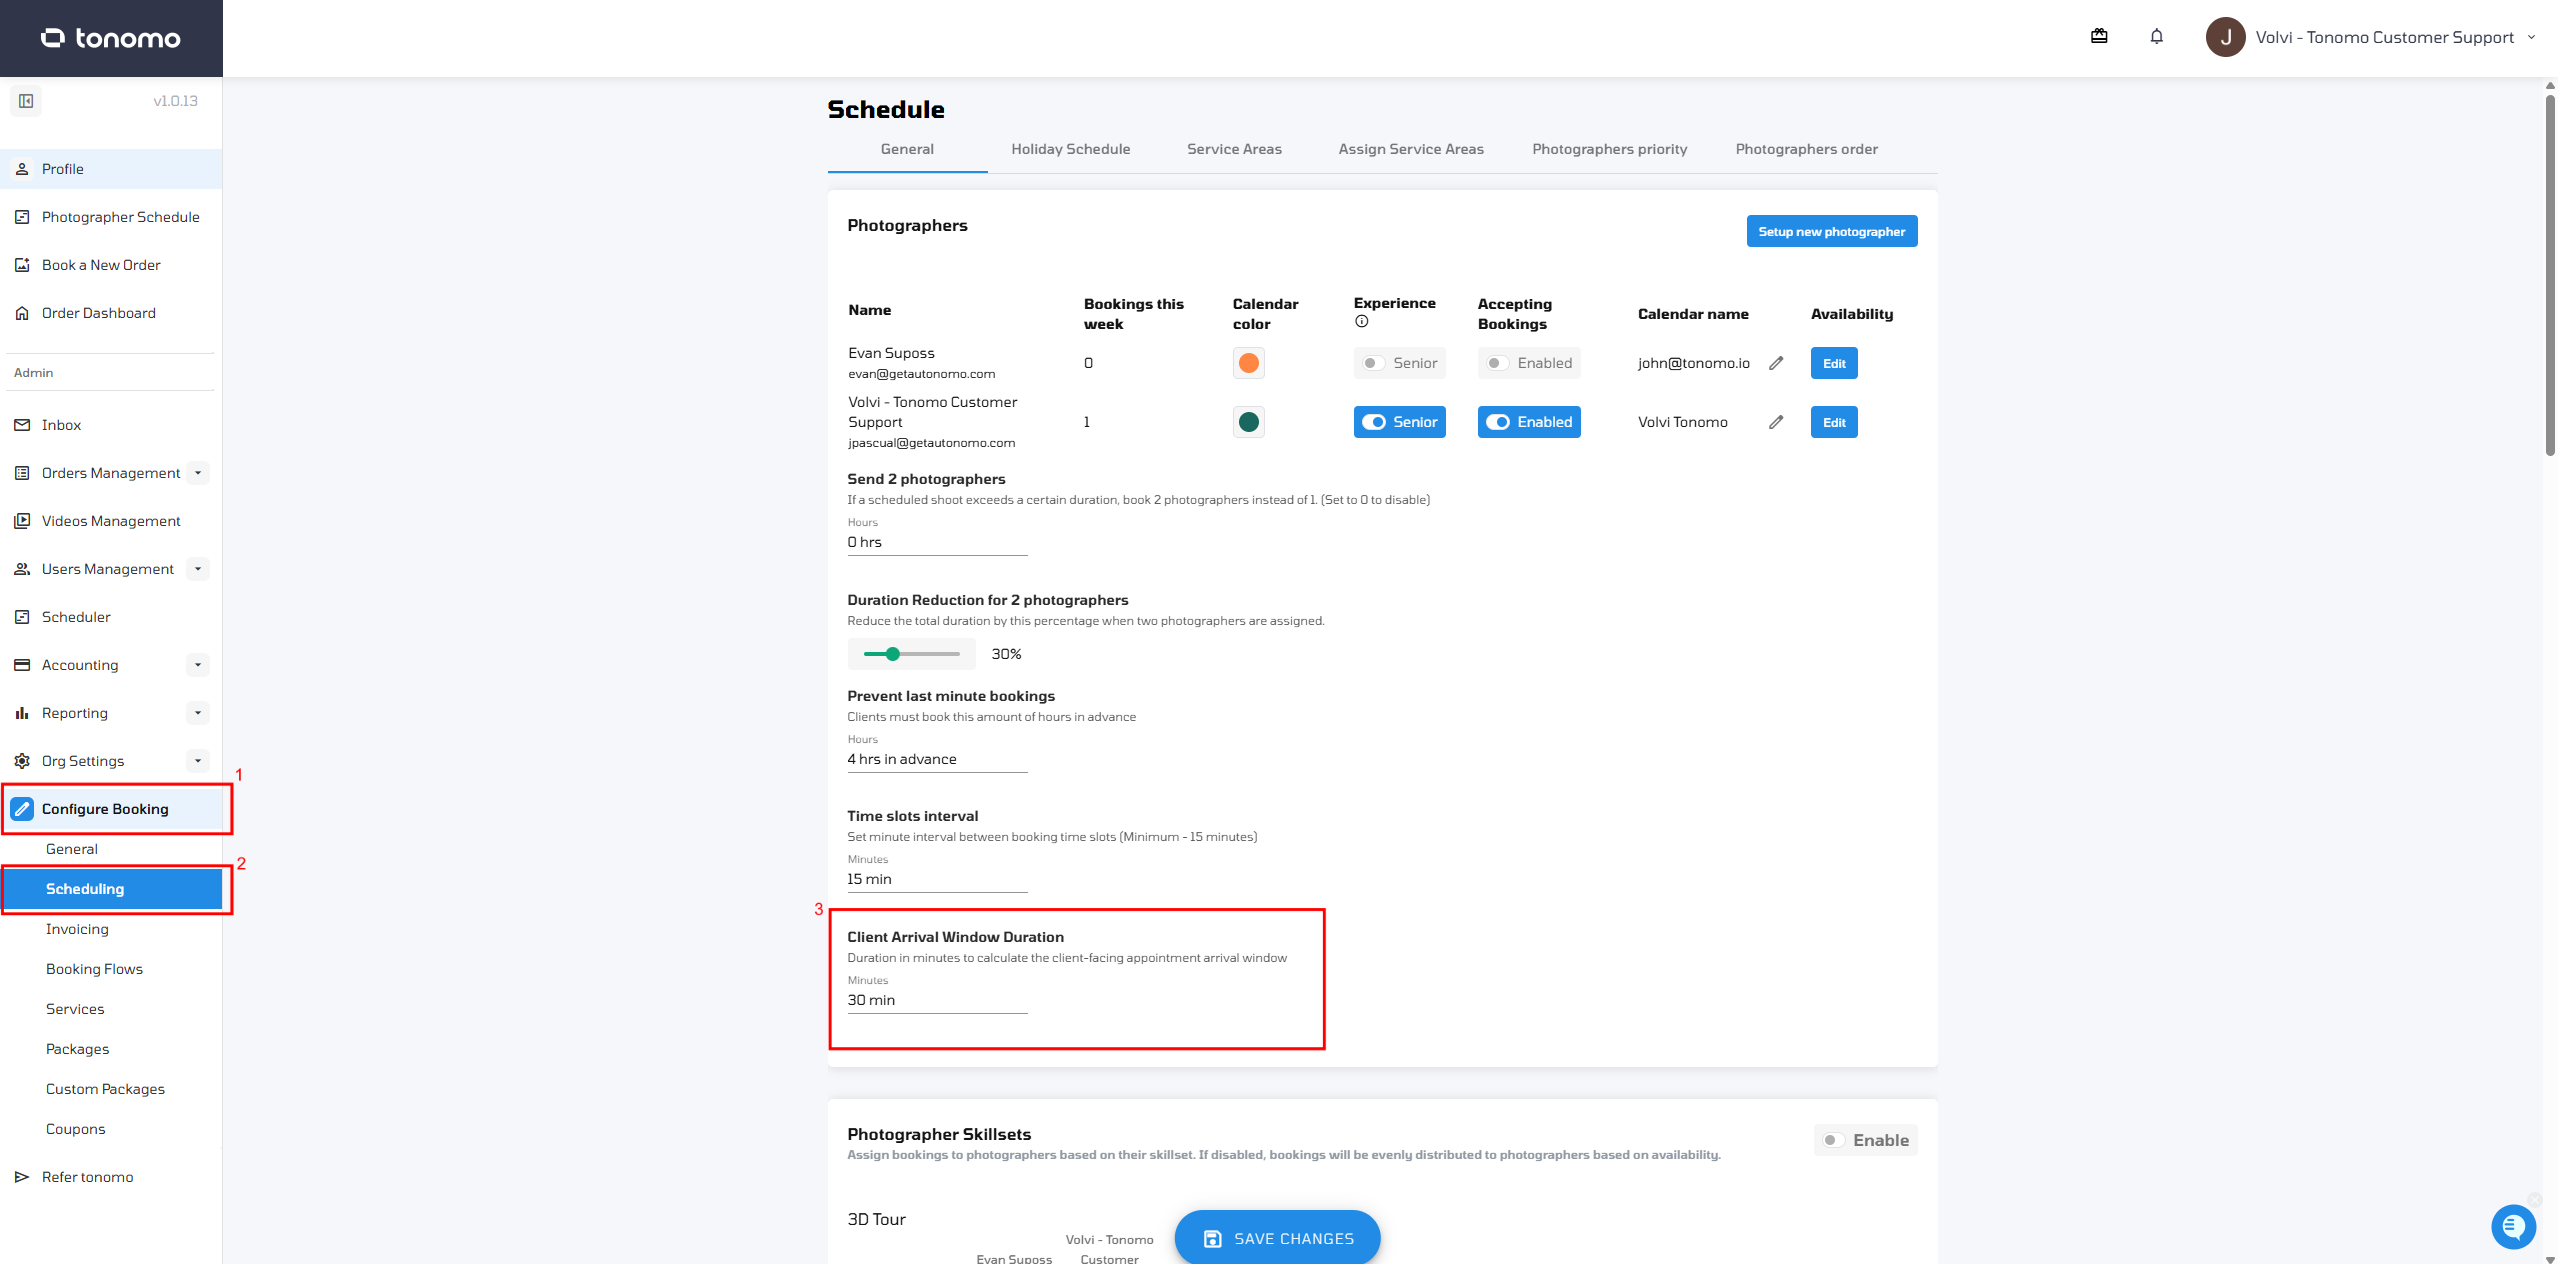Image resolution: width=2558 pixels, height=1264 pixels.
Task: Pick Evan Suposs orange calendar color
Action: (x=1248, y=363)
